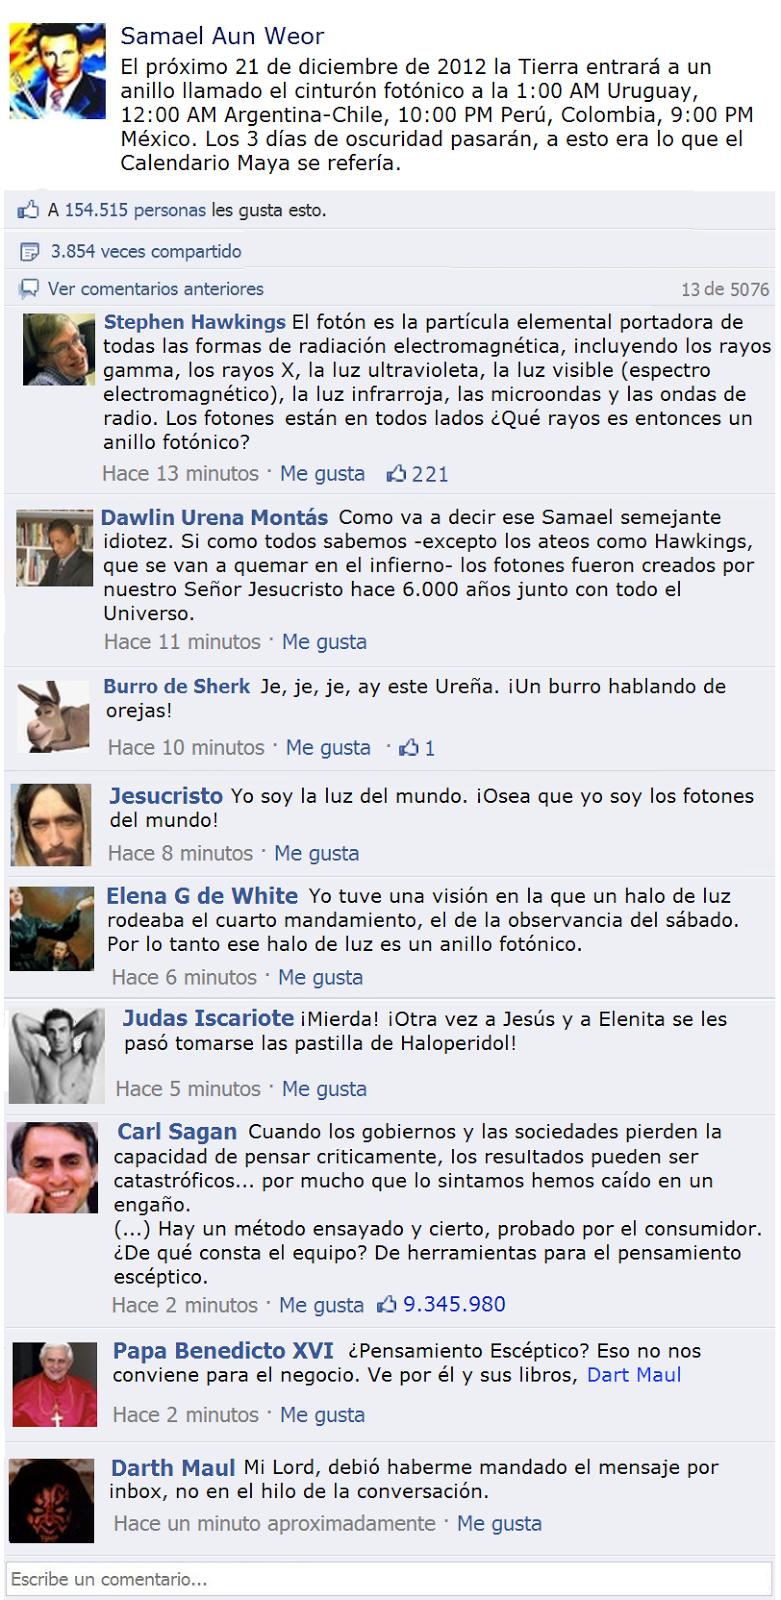781x1600 pixels.
Task: Click the Escribe un comentario input box
Action: (x=389, y=1579)
